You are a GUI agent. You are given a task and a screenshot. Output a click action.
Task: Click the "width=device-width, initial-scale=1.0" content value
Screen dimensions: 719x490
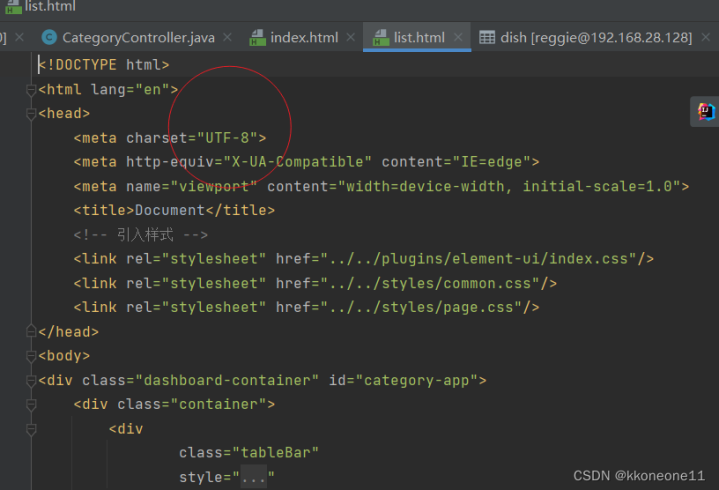(509, 187)
